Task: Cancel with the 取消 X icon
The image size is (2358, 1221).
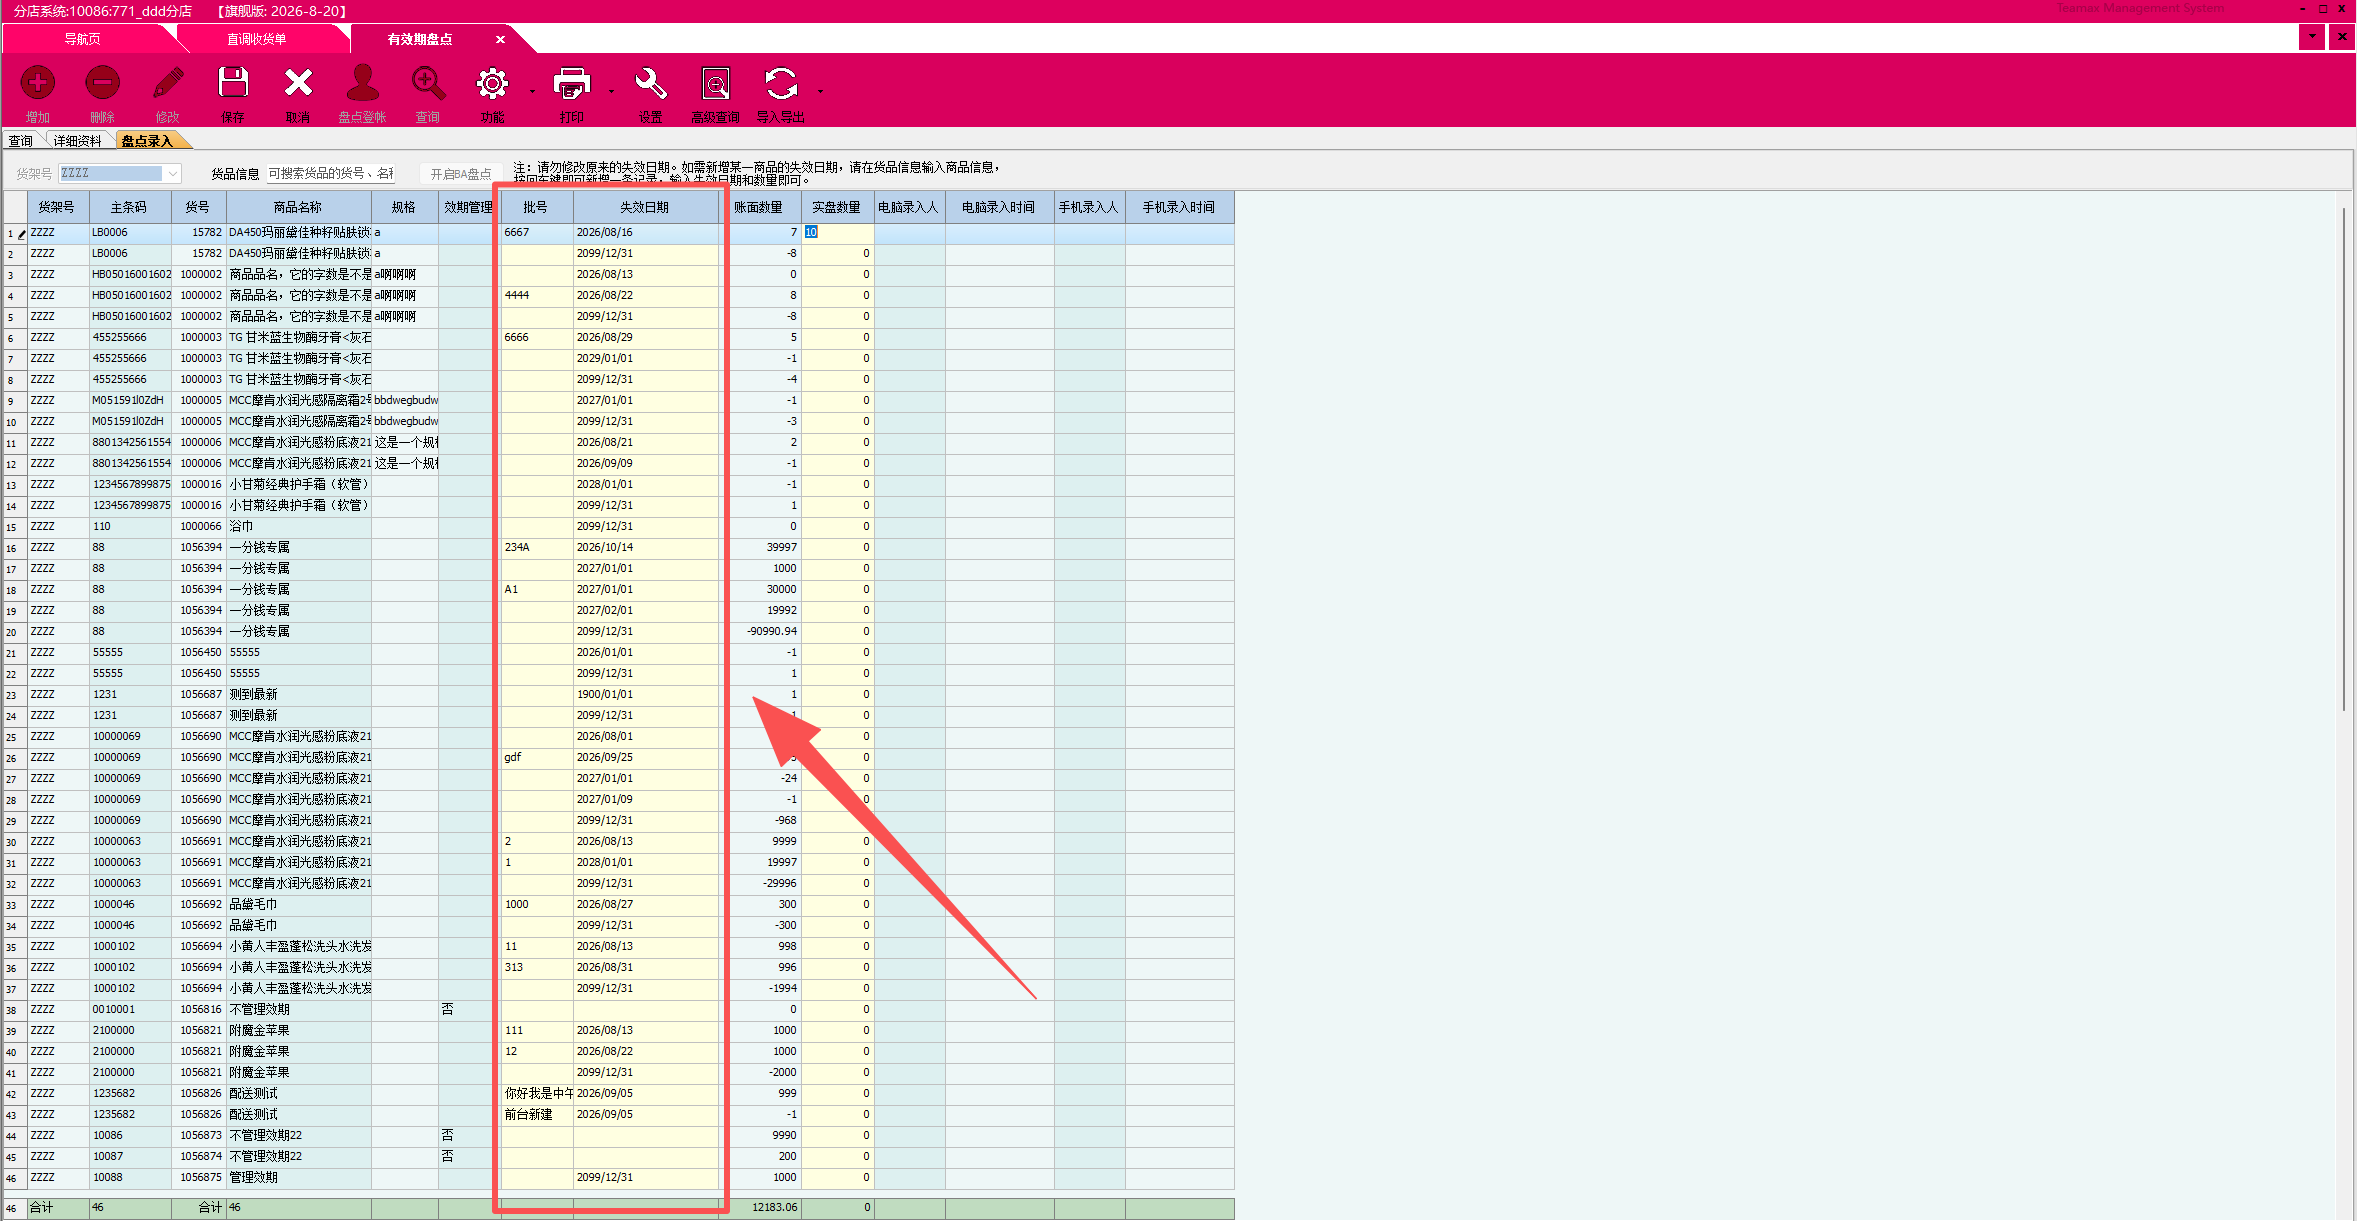Action: click(x=298, y=83)
